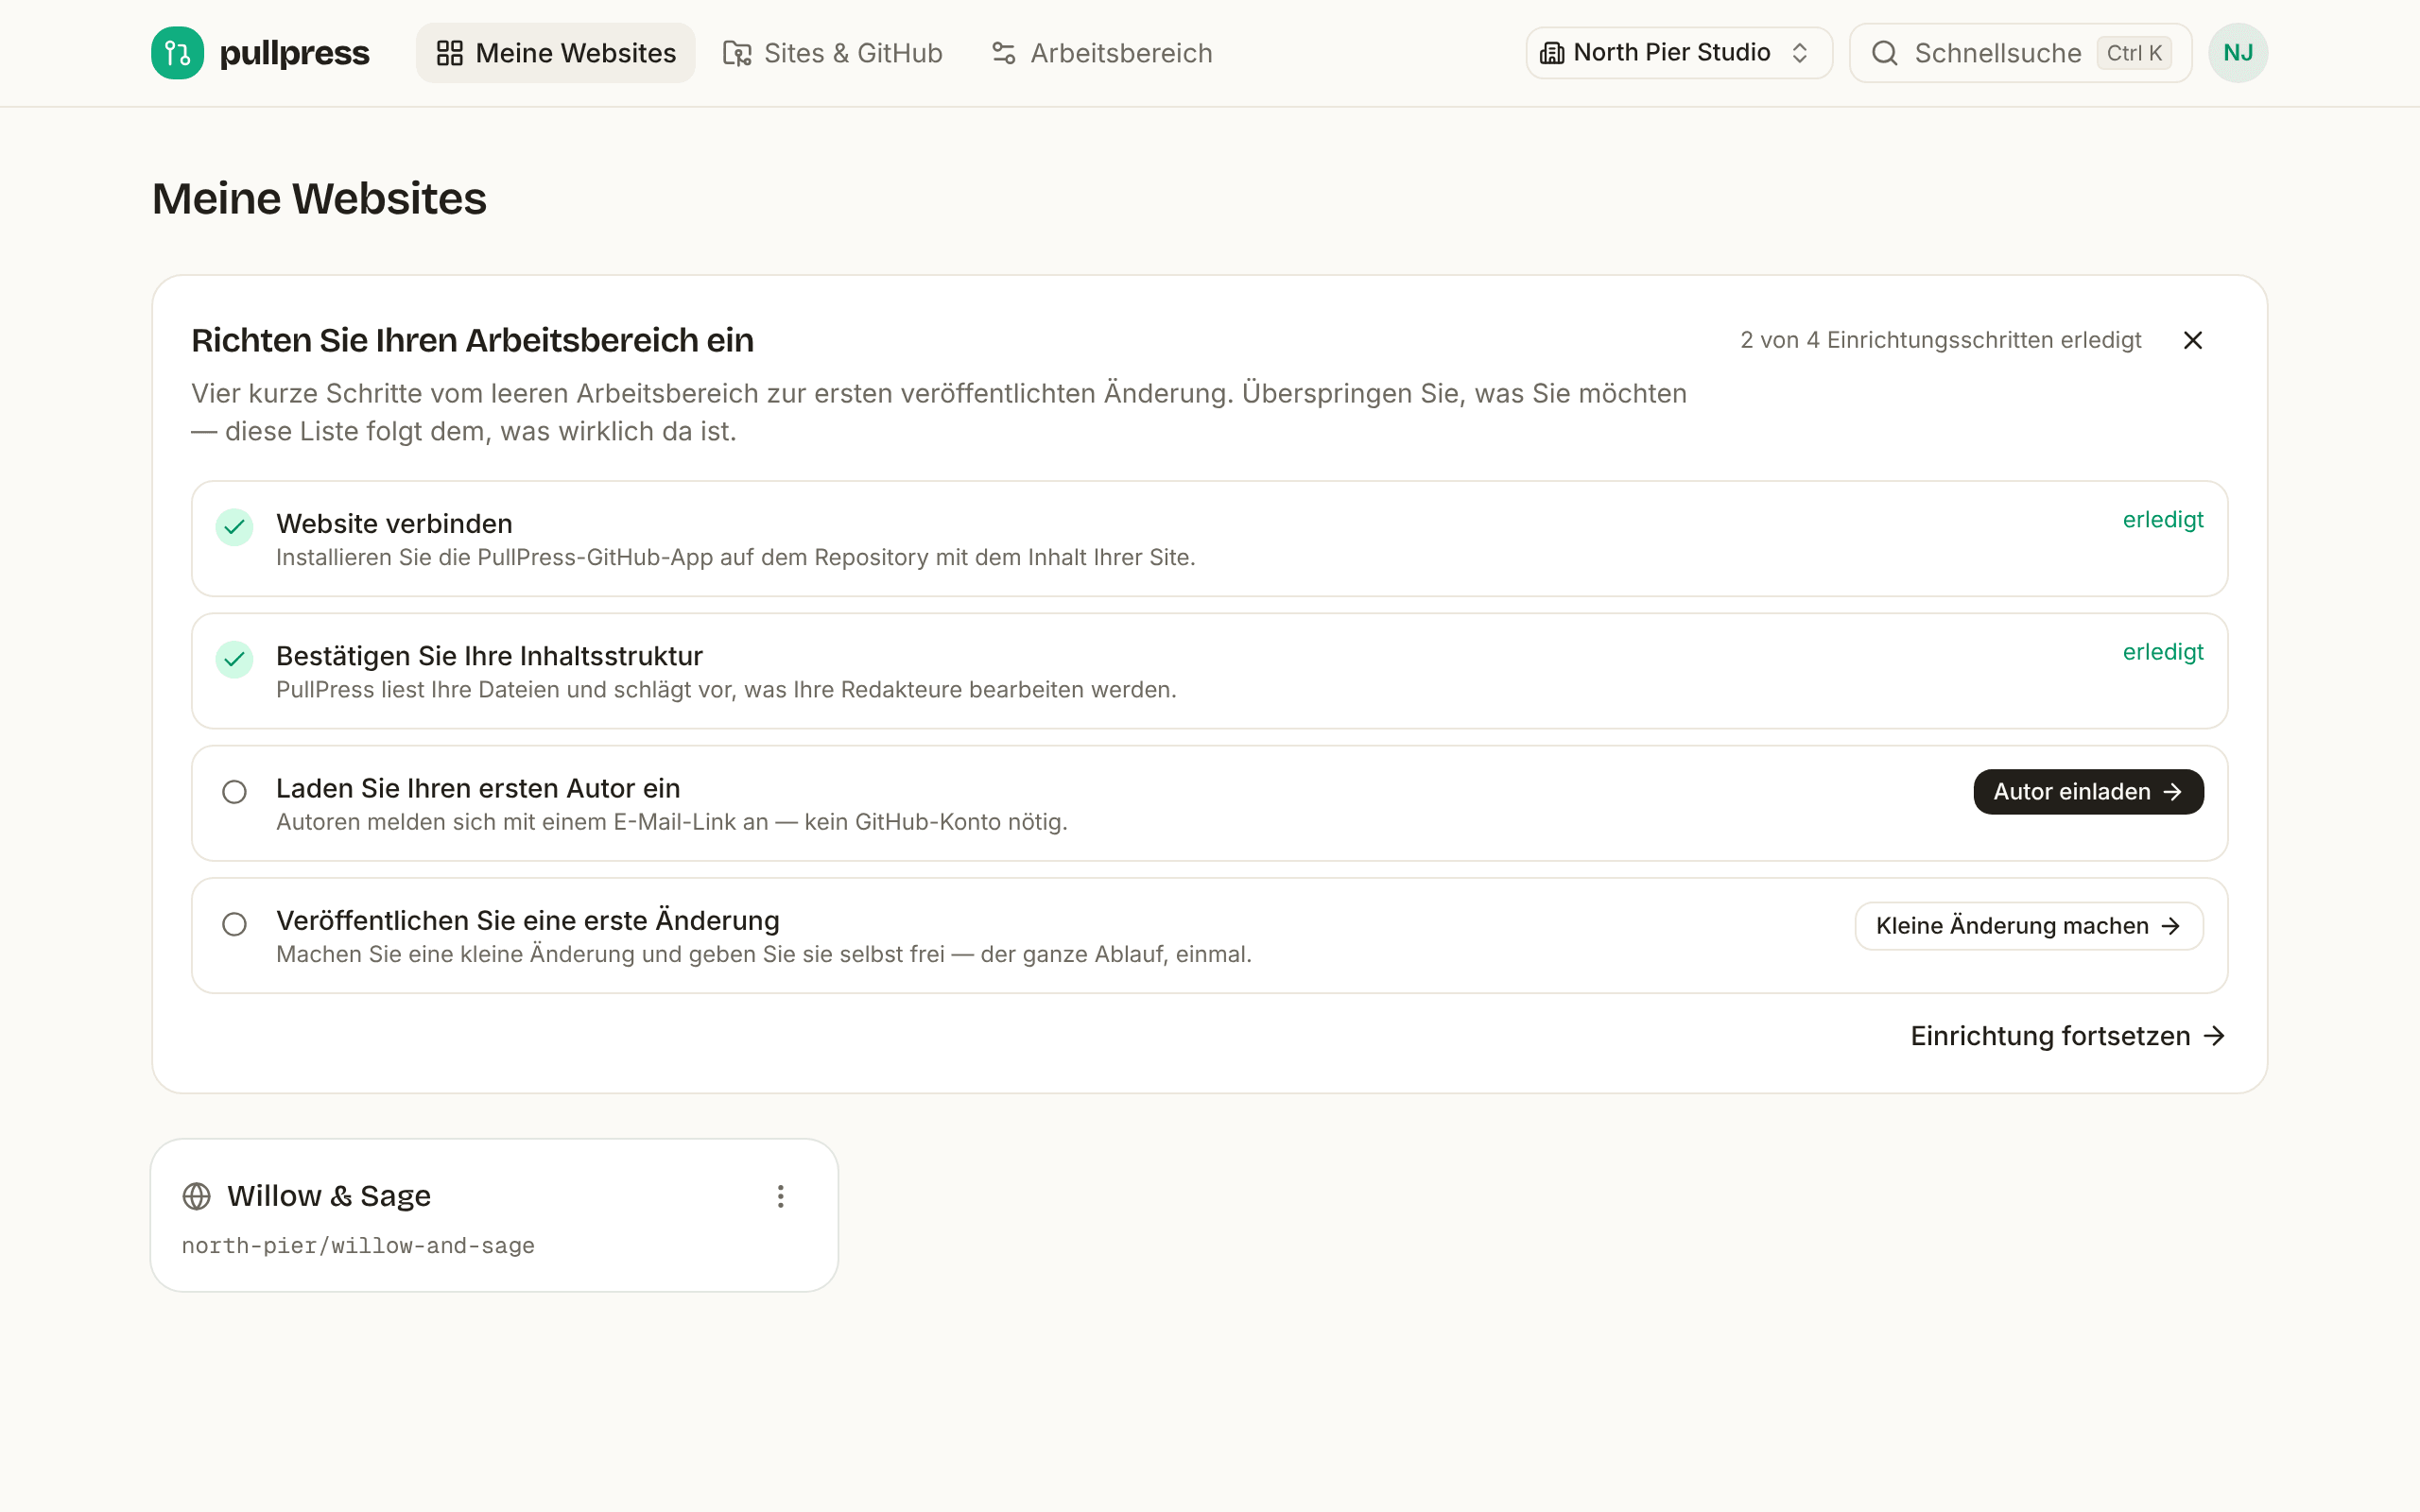
Task: Click the Meine Websites page heading
Action: [319, 198]
